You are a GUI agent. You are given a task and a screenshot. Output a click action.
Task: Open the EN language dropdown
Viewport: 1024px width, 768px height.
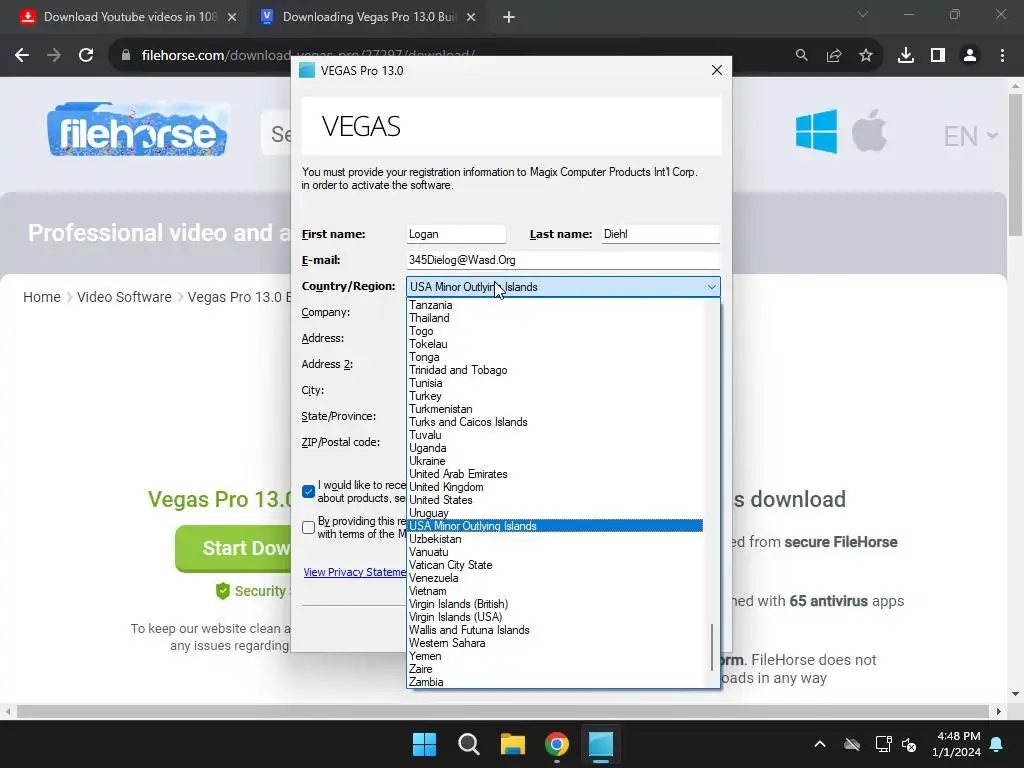[970, 136]
